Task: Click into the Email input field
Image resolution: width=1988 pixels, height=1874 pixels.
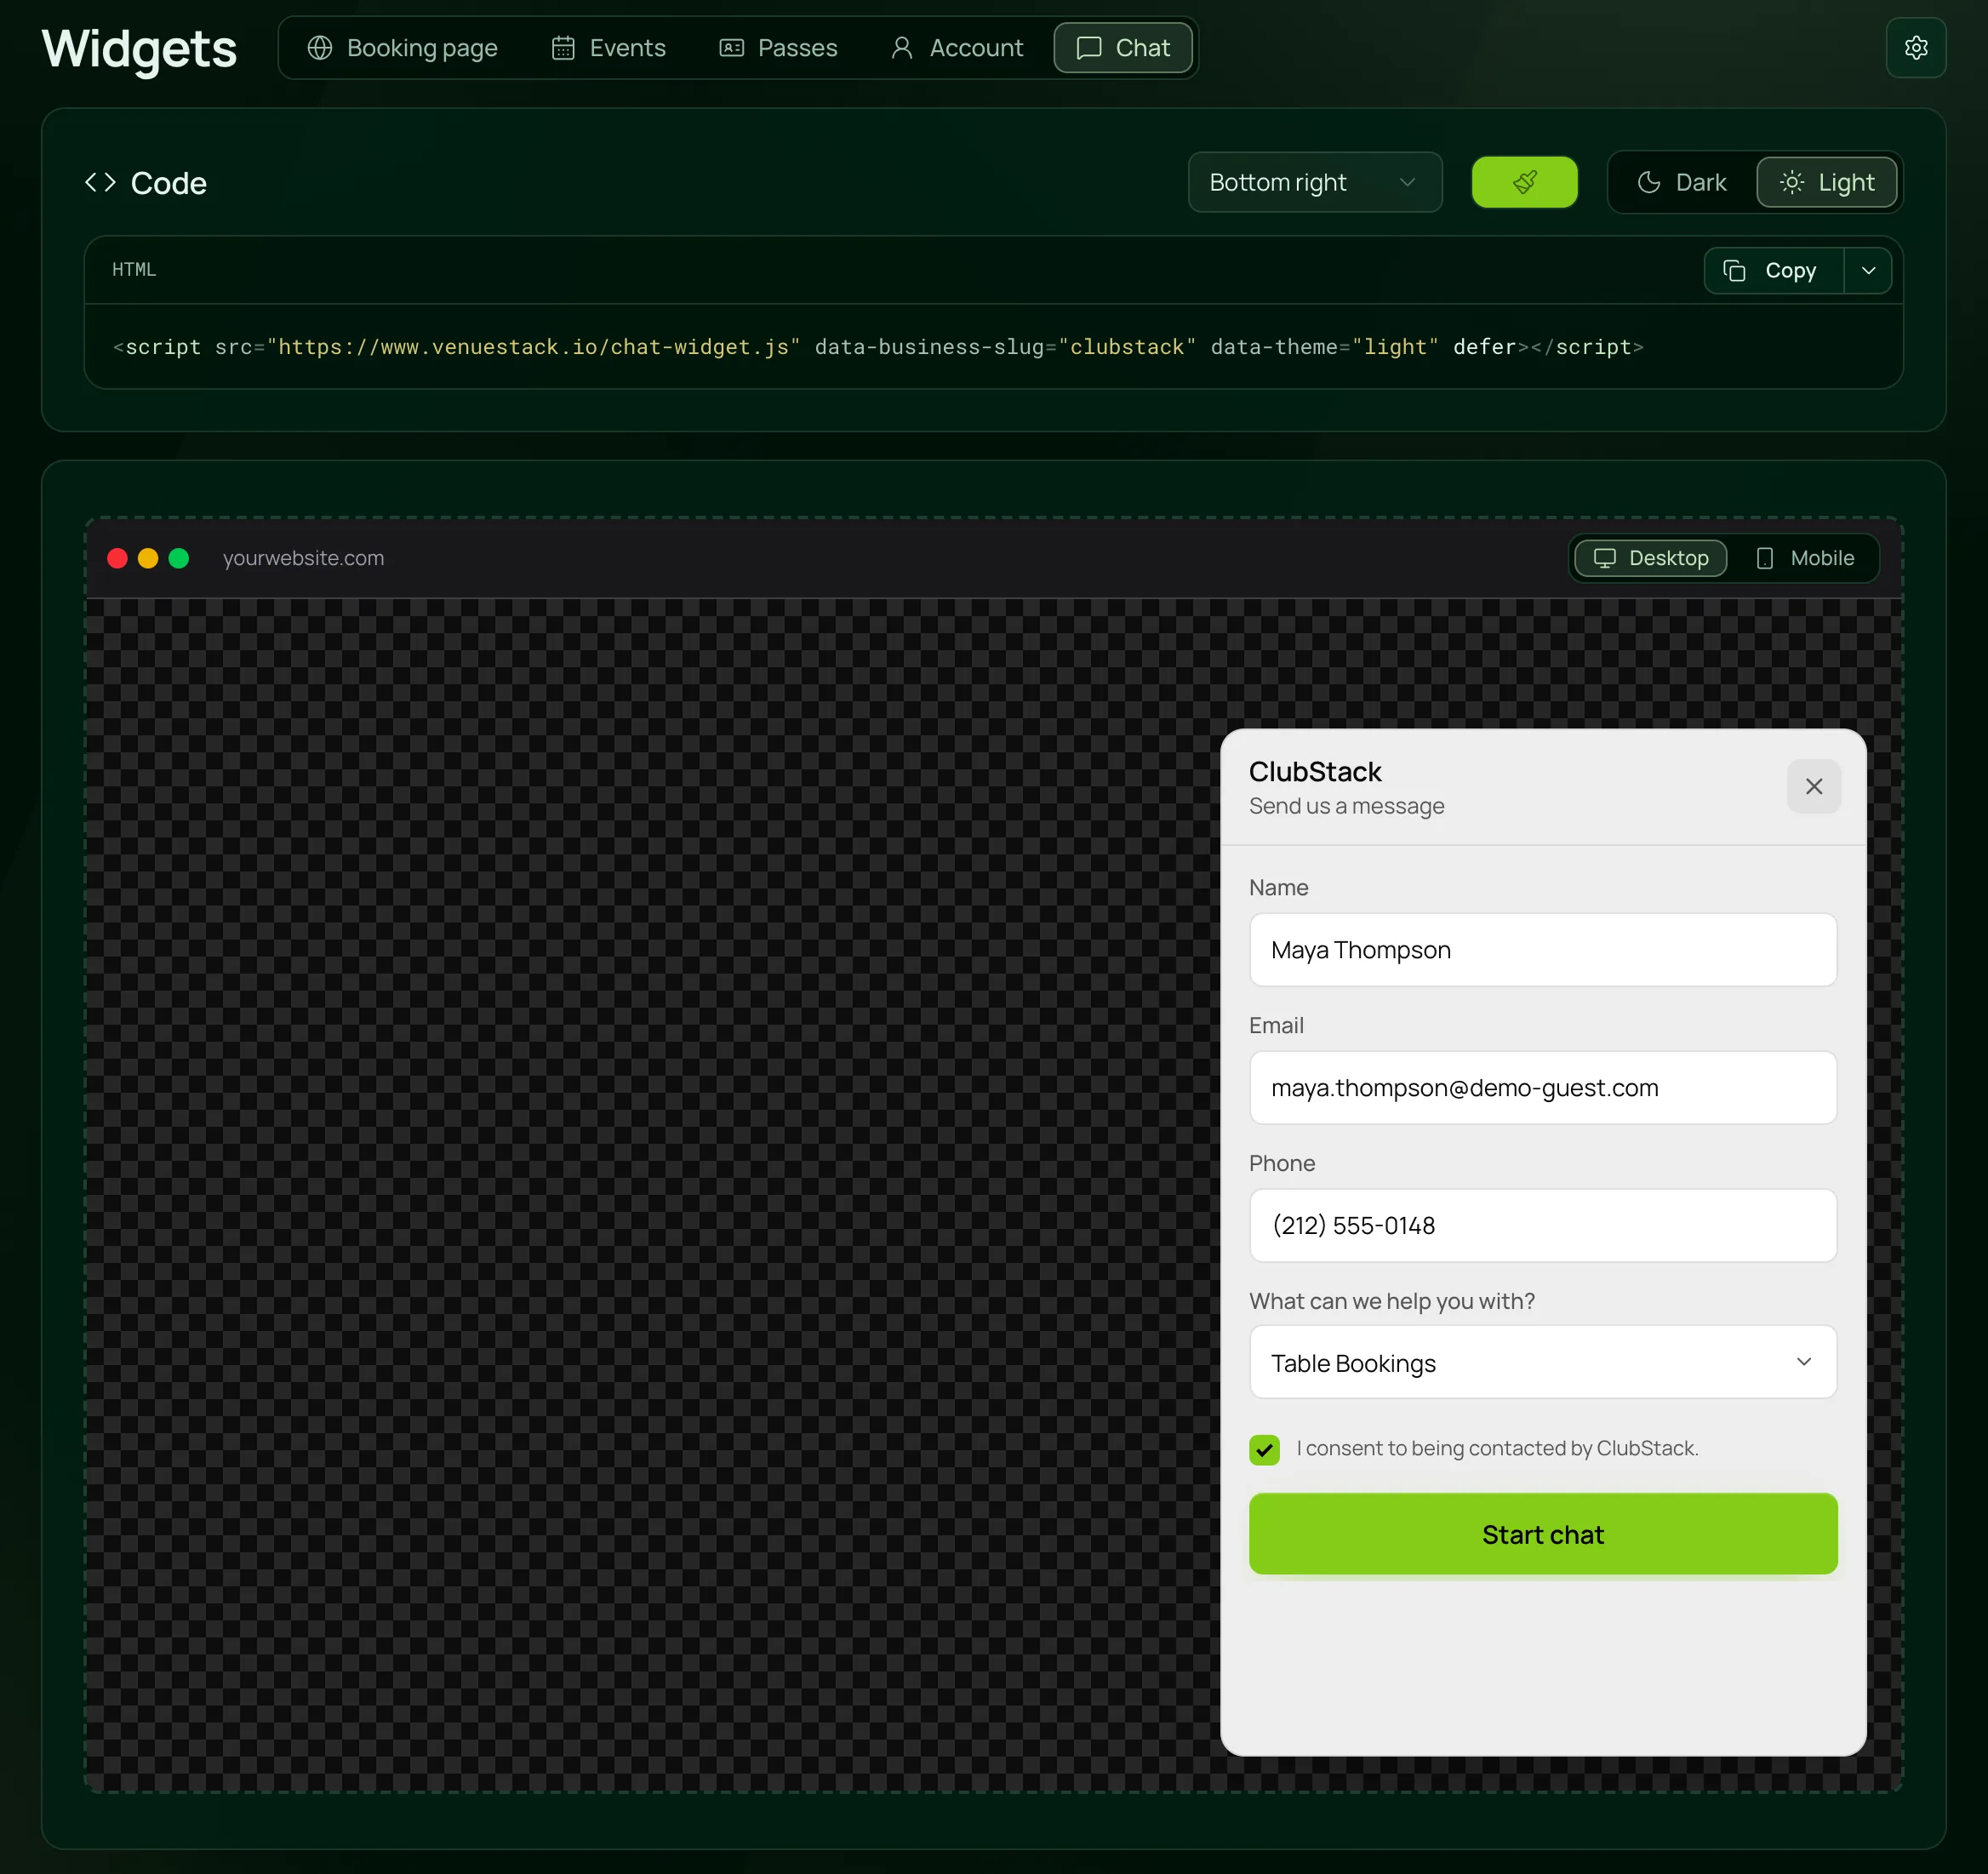Action: 1542,1087
